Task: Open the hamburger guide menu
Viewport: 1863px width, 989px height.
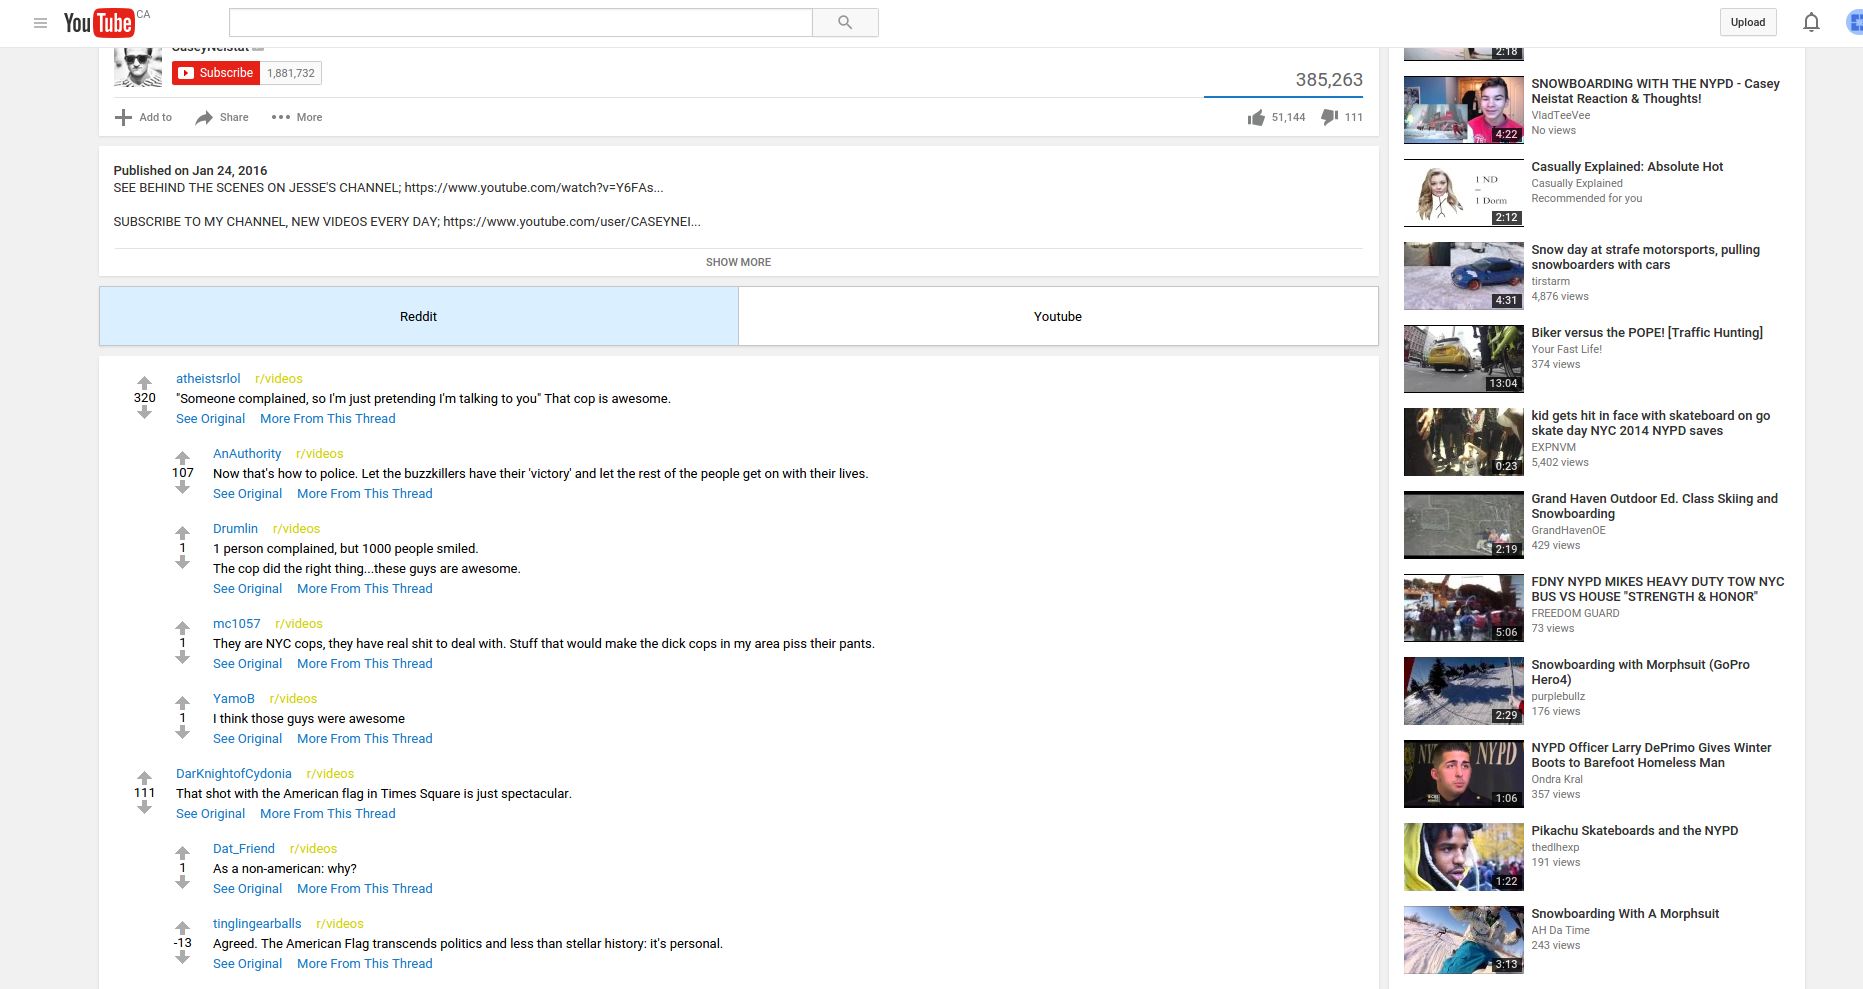Action: (x=40, y=22)
